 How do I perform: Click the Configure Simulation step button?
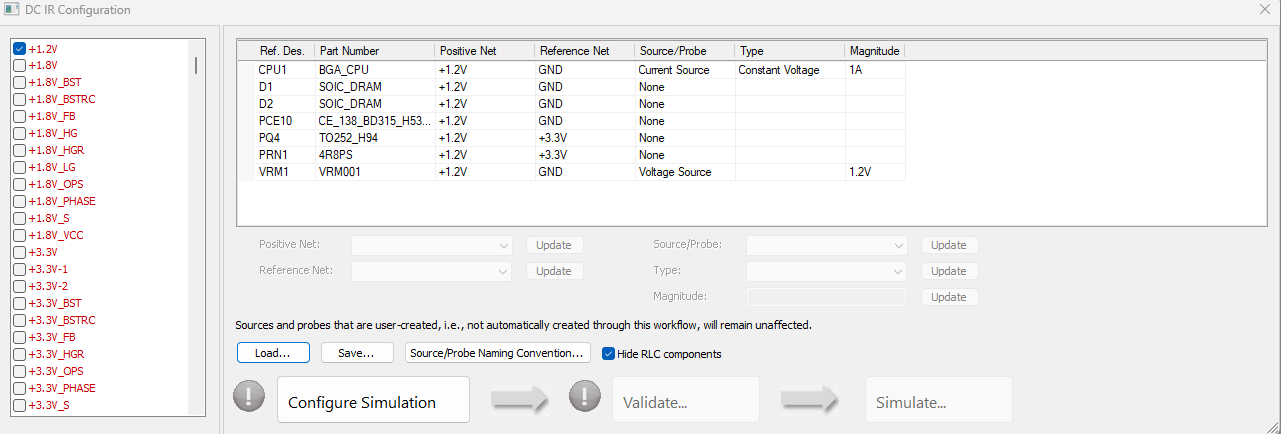pyautogui.click(x=373, y=401)
